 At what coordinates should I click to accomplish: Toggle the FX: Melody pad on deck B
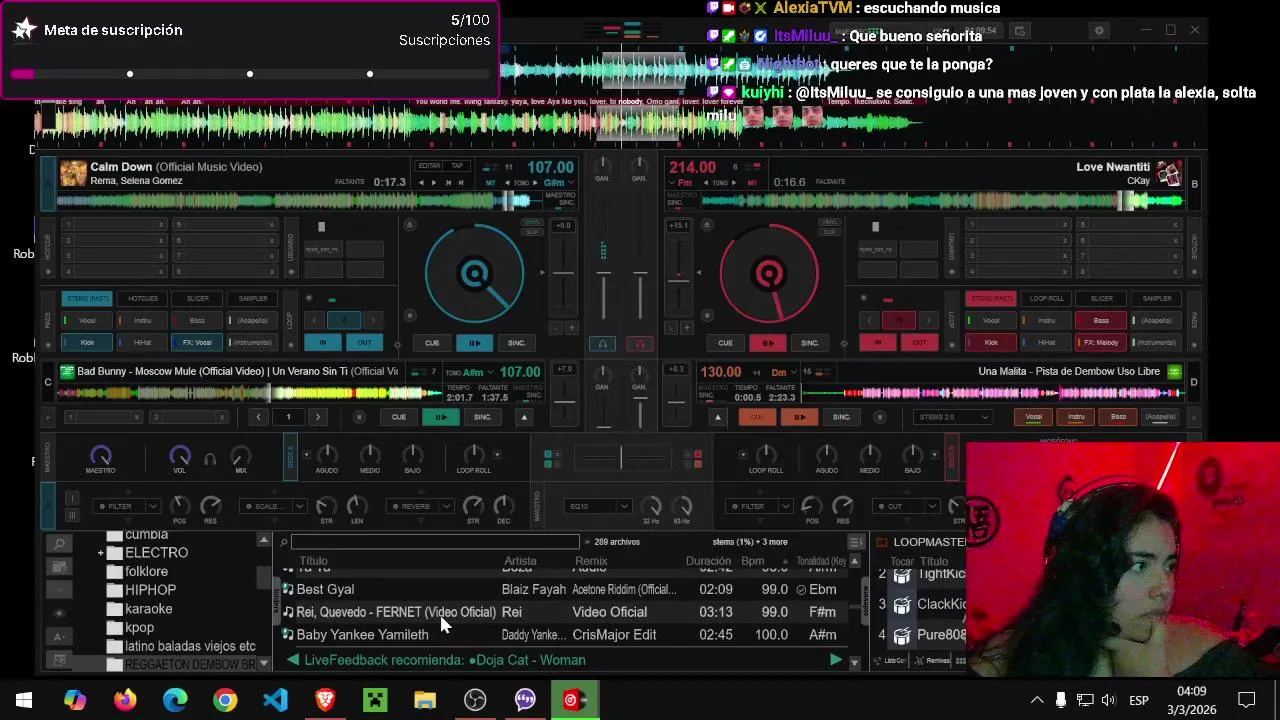point(1101,342)
